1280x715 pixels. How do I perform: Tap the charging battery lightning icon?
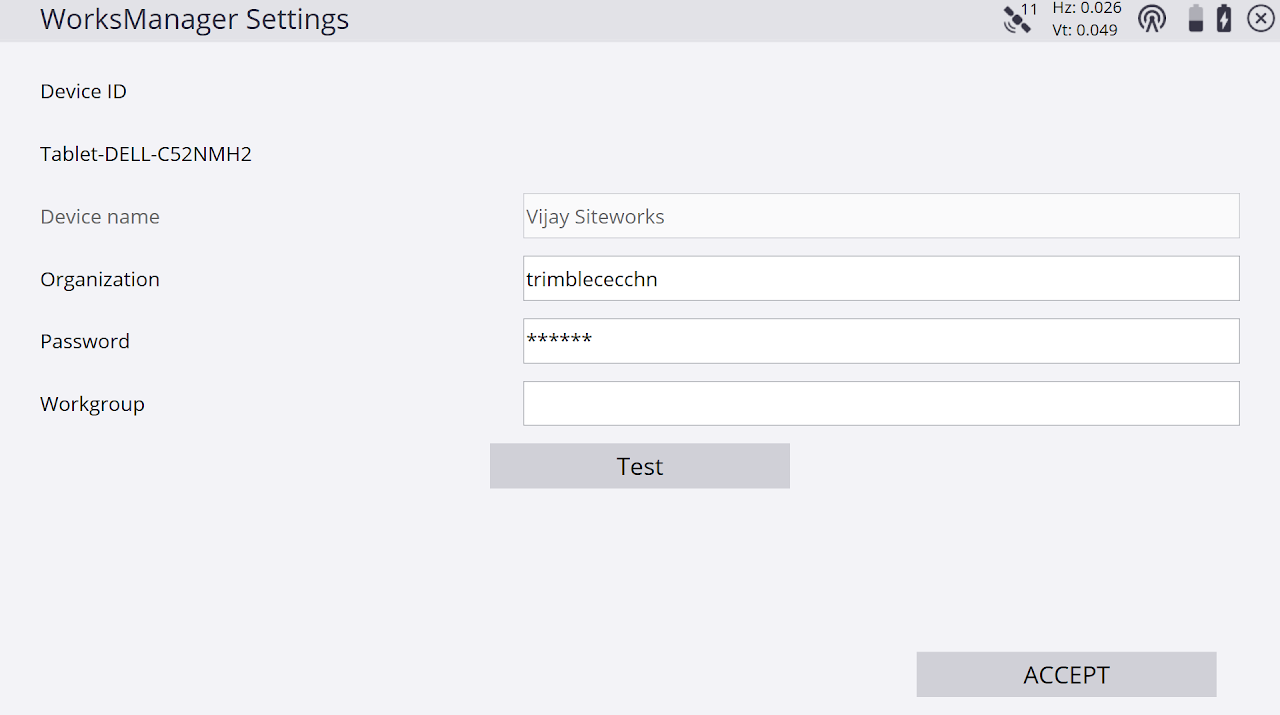(1224, 19)
